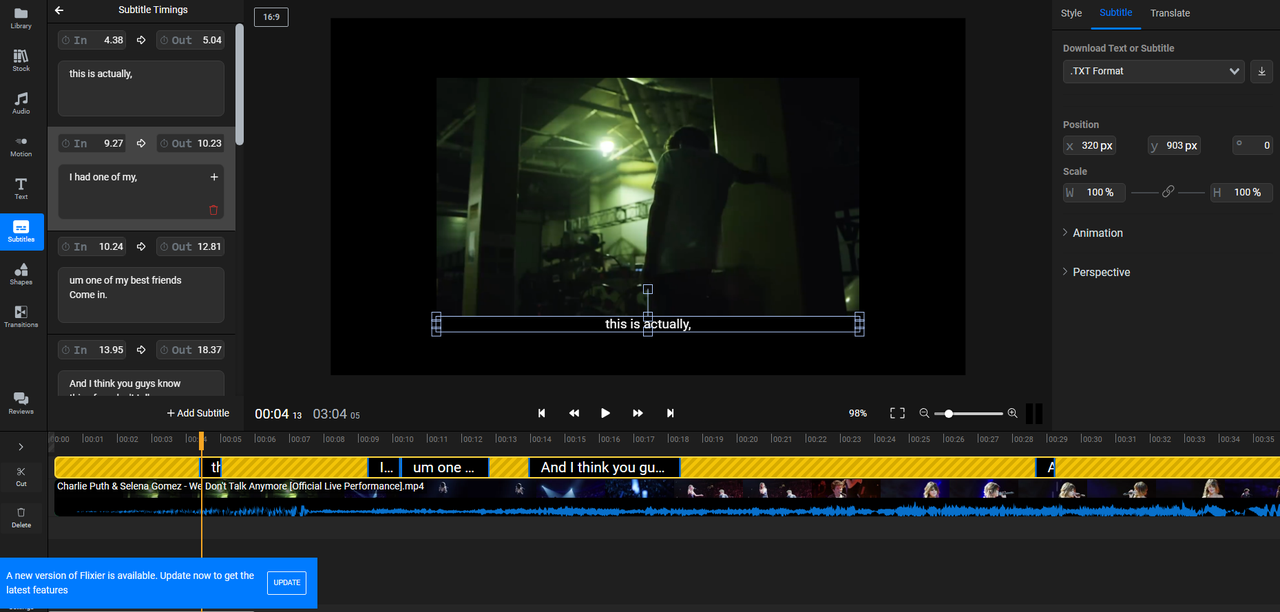Edit In time 9.27 field
The width and height of the screenshot is (1280, 612).
pos(93,143)
